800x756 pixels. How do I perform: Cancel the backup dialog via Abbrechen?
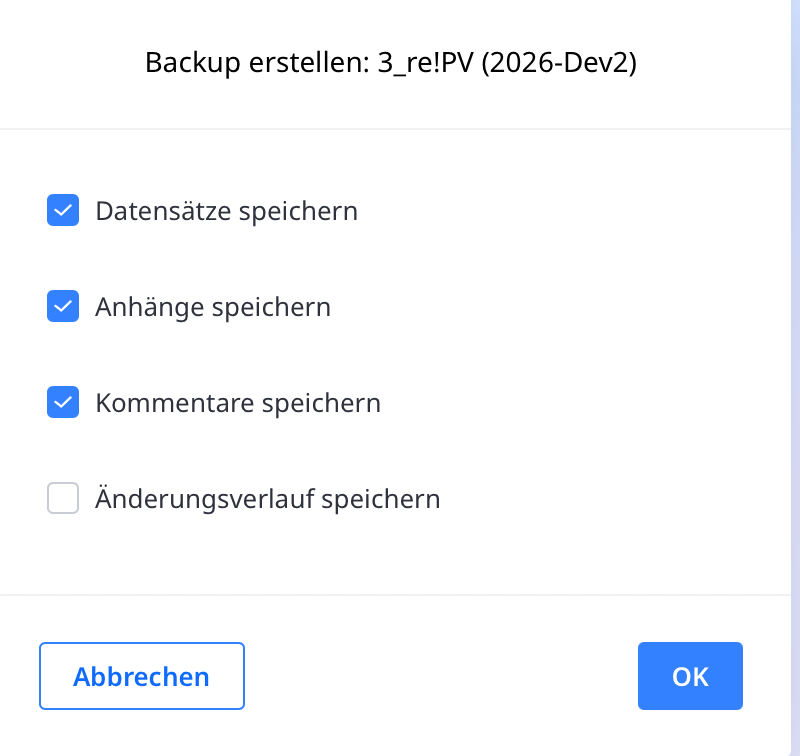tap(142, 676)
